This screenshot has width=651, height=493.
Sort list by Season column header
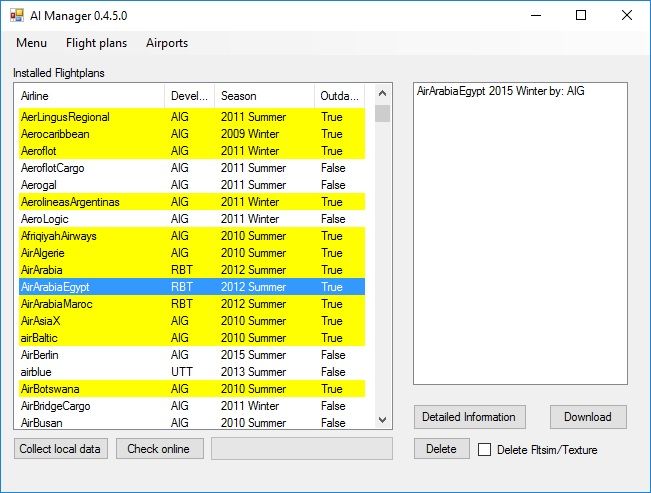click(264, 96)
